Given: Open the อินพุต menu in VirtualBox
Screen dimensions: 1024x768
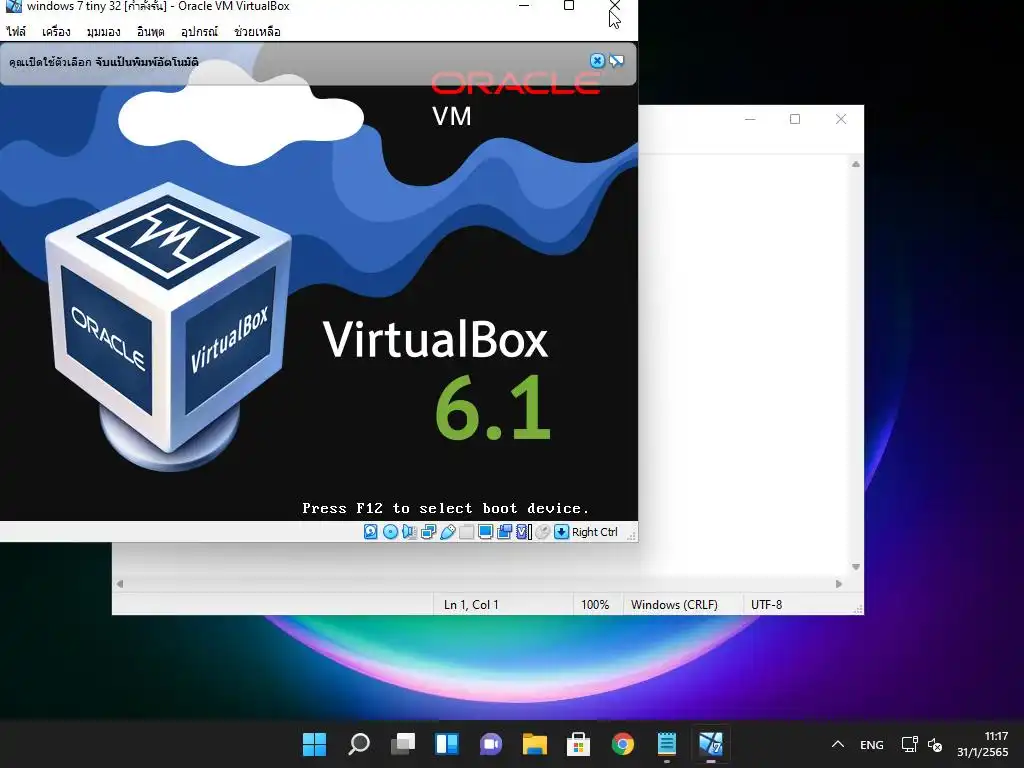Looking at the screenshot, I should coord(150,31).
